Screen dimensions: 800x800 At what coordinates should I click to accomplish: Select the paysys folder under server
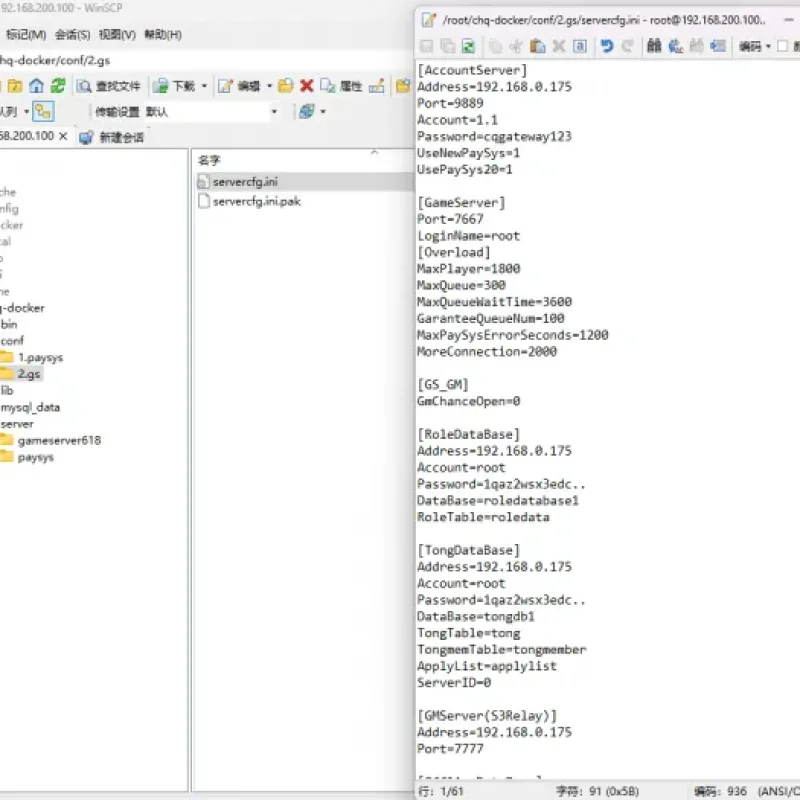pos(35,457)
